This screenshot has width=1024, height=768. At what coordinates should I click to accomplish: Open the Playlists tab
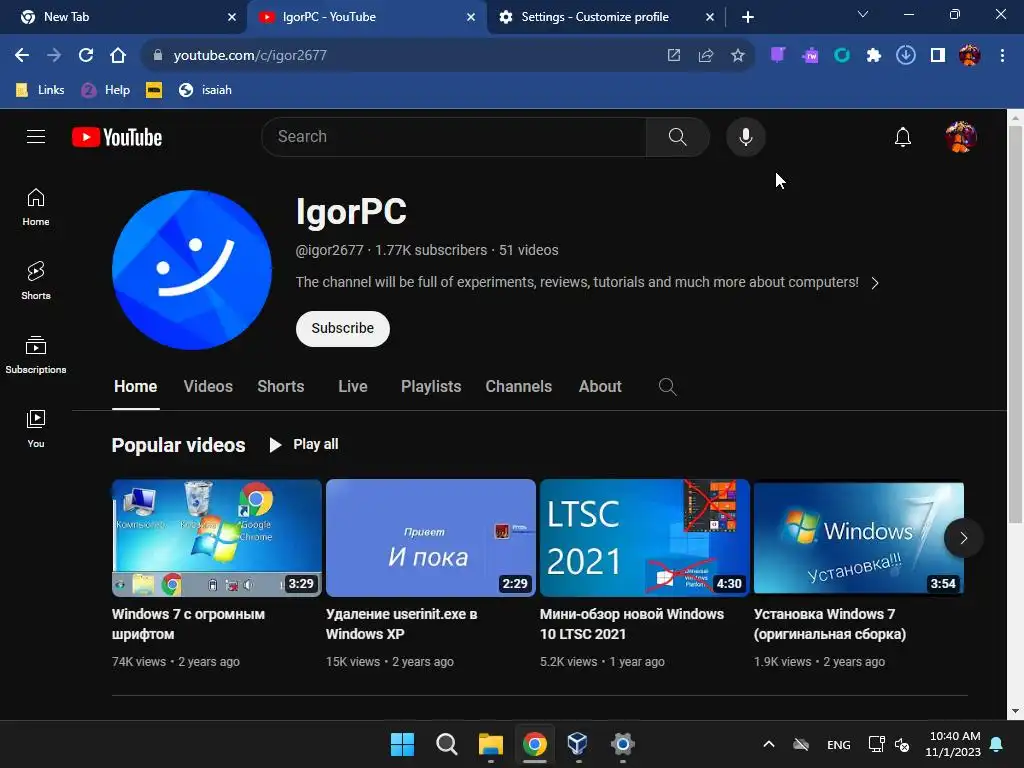431,387
